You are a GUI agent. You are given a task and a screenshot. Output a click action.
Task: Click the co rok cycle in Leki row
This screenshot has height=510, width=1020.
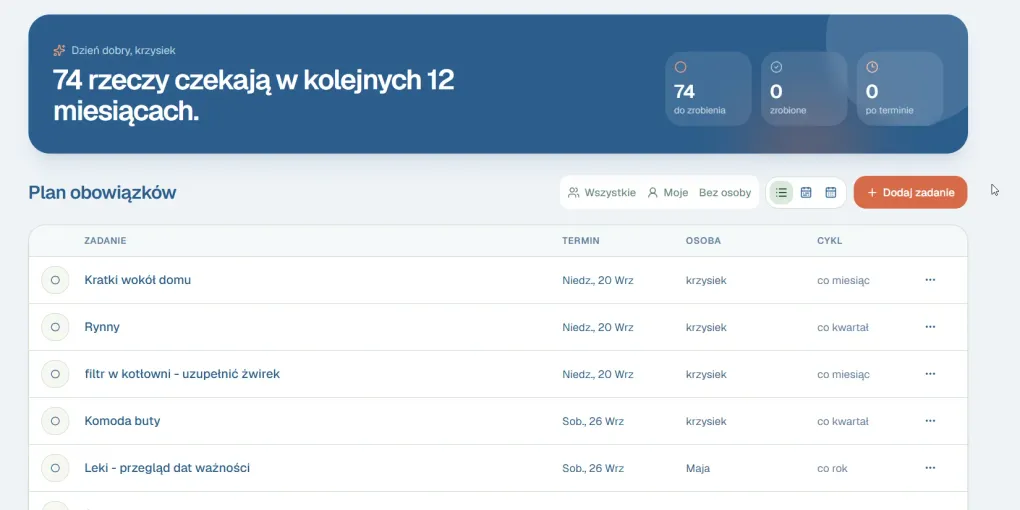pyautogui.click(x=832, y=468)
